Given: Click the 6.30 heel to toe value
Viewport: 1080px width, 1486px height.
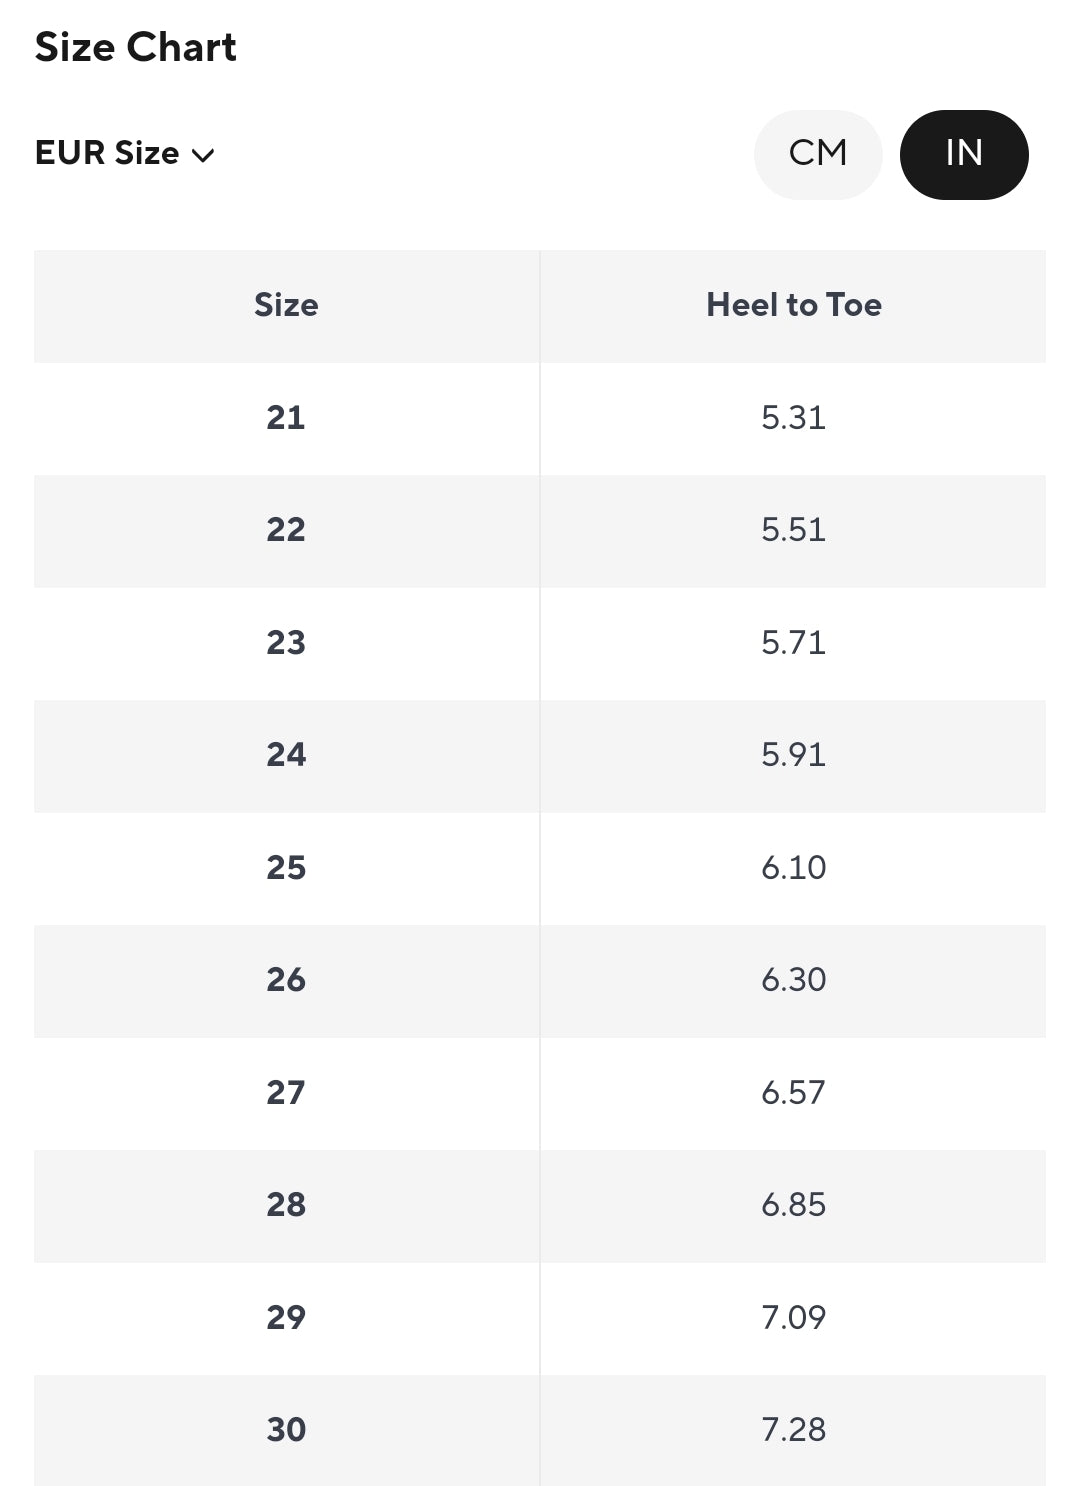Looking at the screenshot, I should coord(793,980).
